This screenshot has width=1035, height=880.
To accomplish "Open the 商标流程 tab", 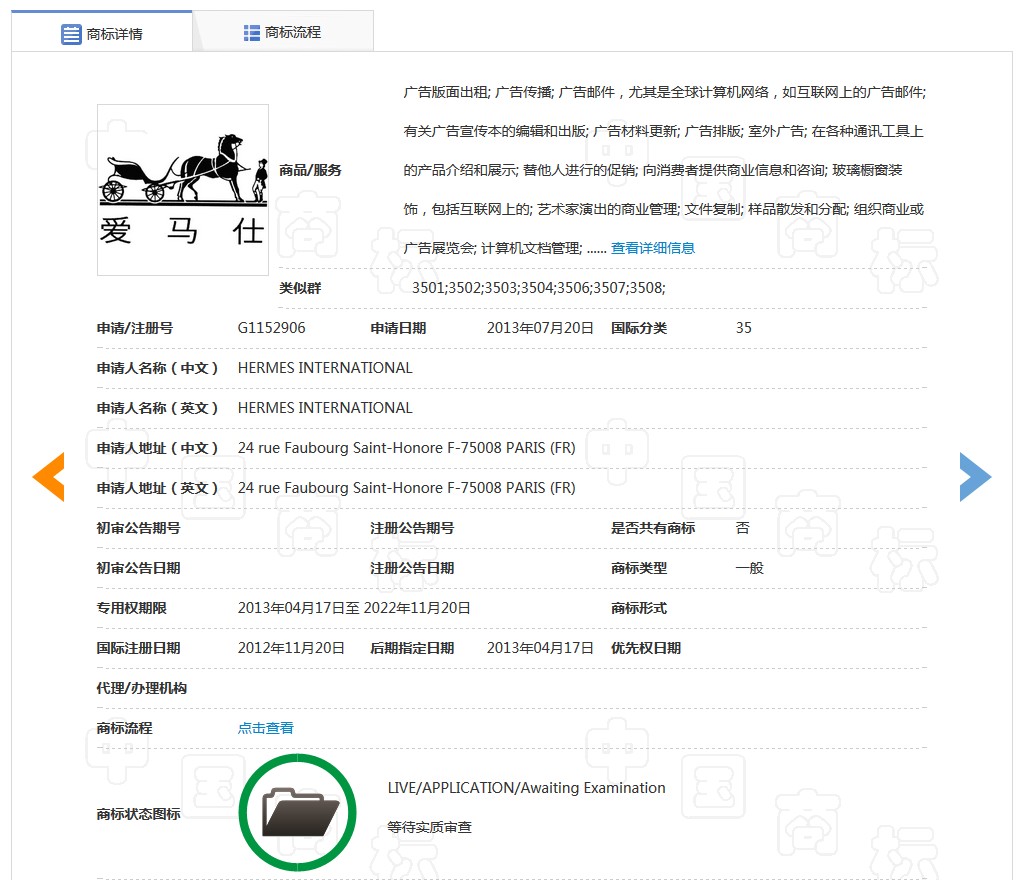I will 283,32.
